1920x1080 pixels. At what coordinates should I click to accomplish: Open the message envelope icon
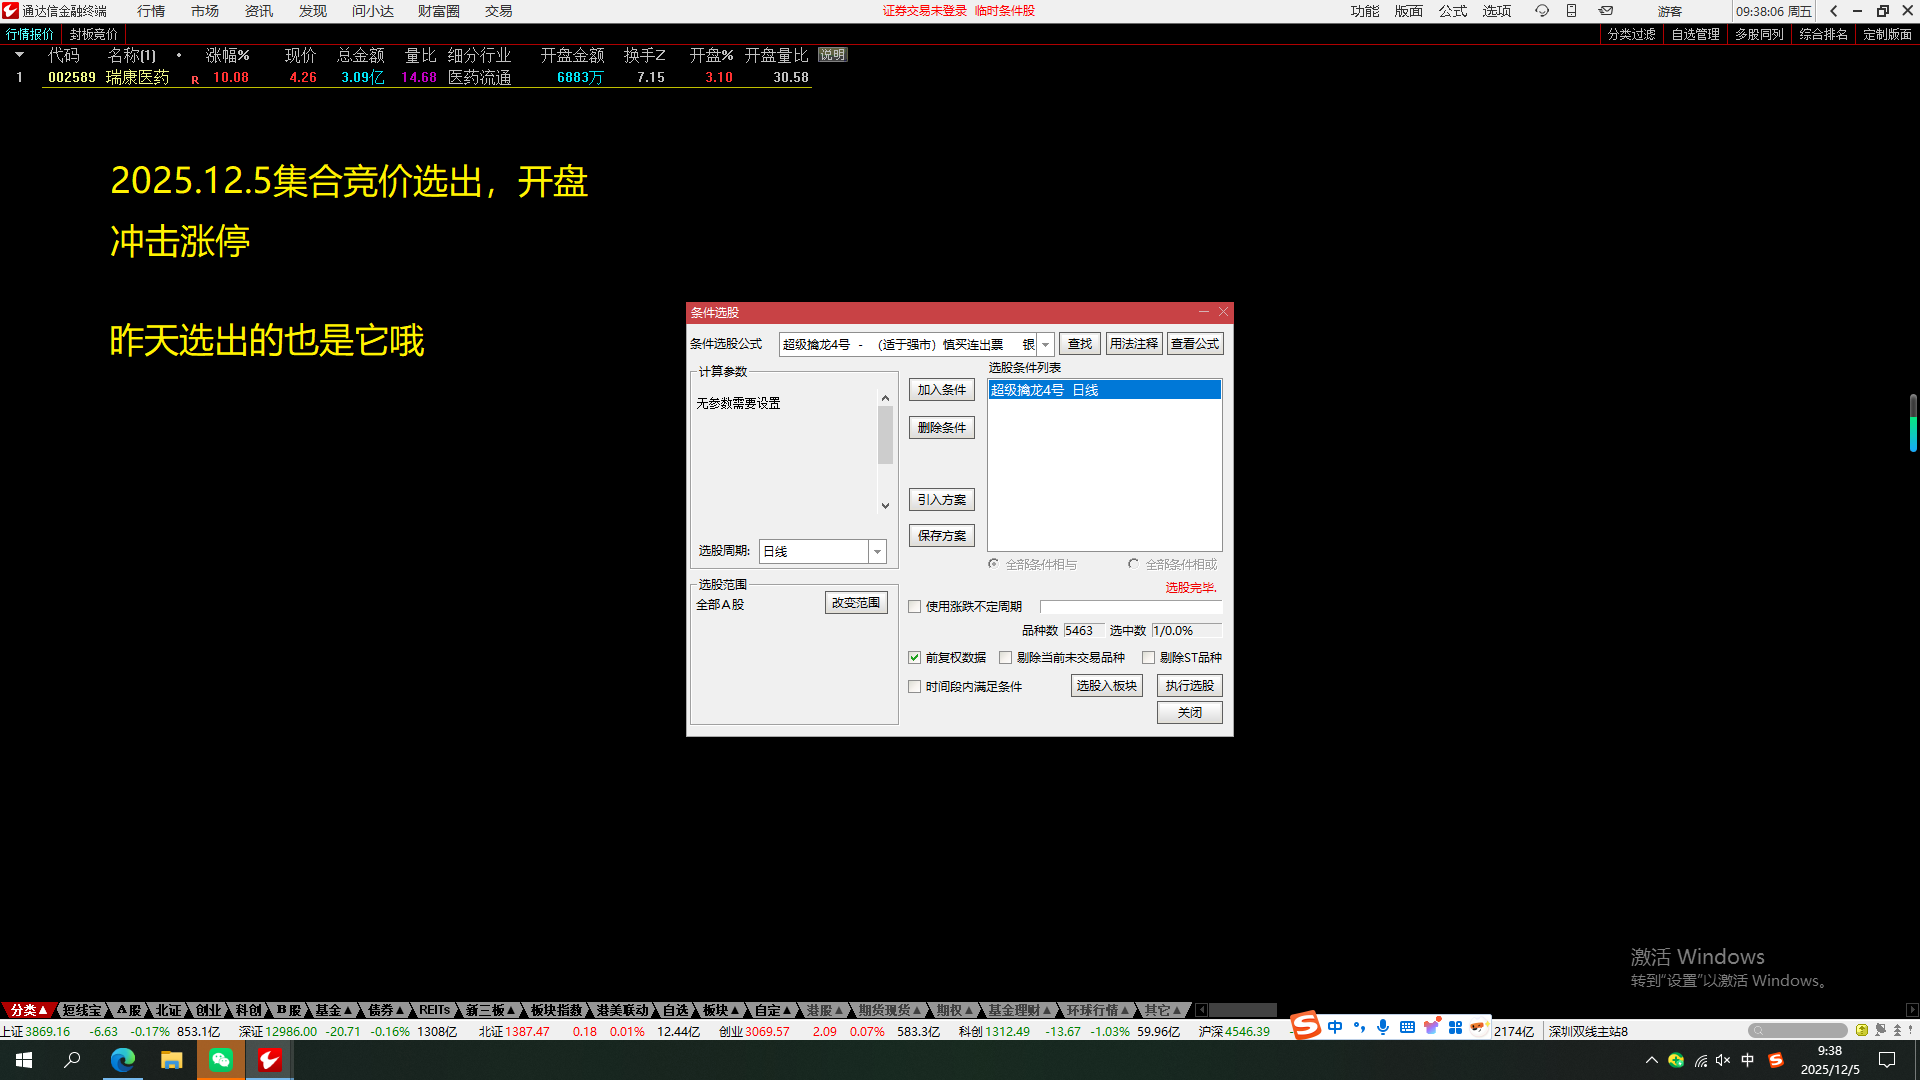coord(1606,11)
